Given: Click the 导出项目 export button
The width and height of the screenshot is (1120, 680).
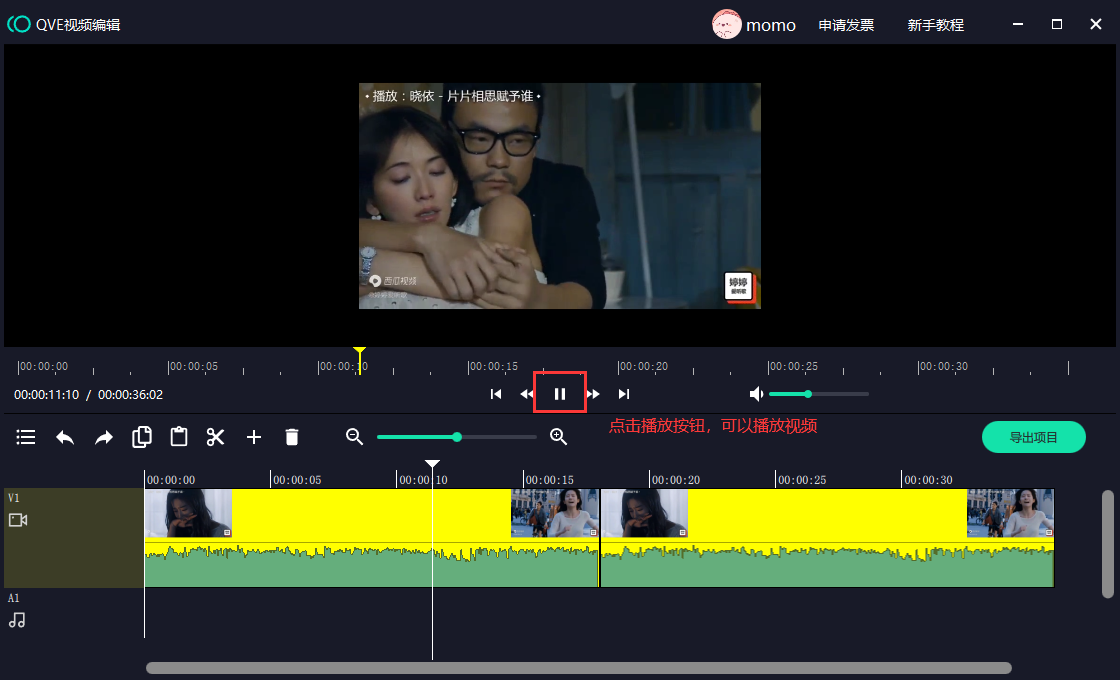Looking at the screenshot, I should 1033,437.
